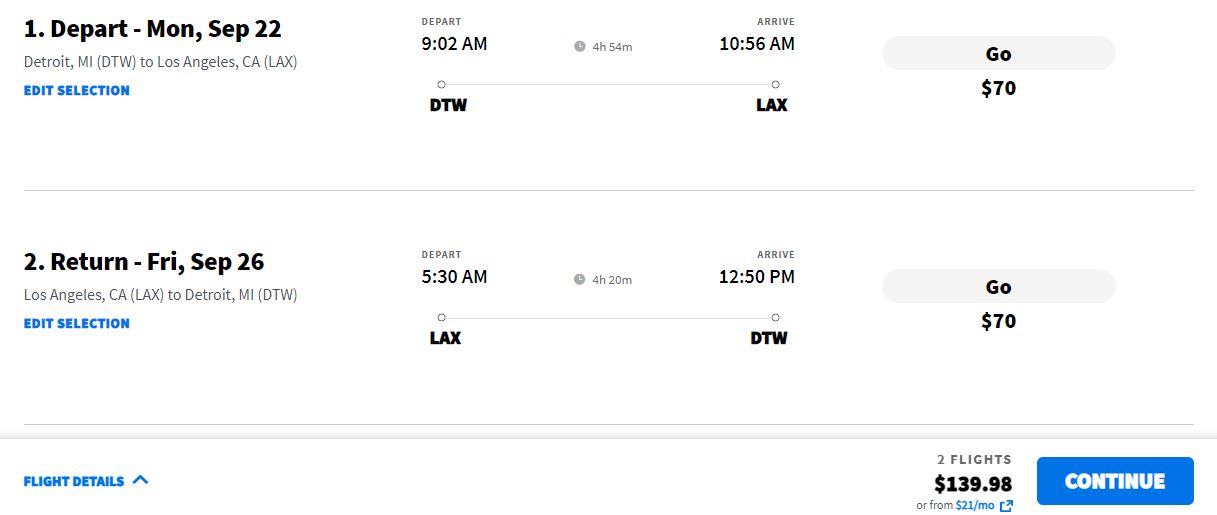Click the clock icon beside 4h 20m

[579, 279]
